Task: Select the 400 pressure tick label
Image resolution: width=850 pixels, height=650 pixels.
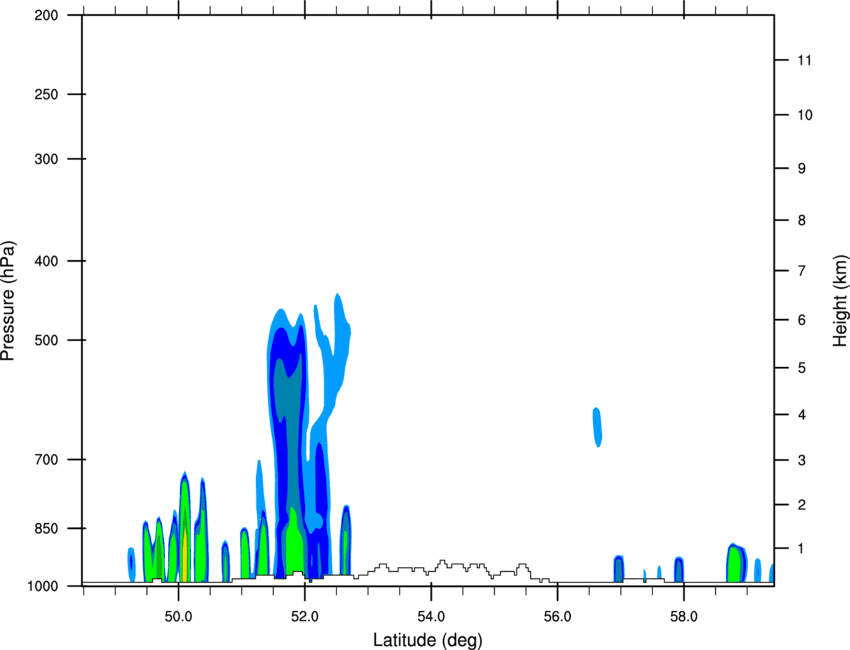Action: 47,261
